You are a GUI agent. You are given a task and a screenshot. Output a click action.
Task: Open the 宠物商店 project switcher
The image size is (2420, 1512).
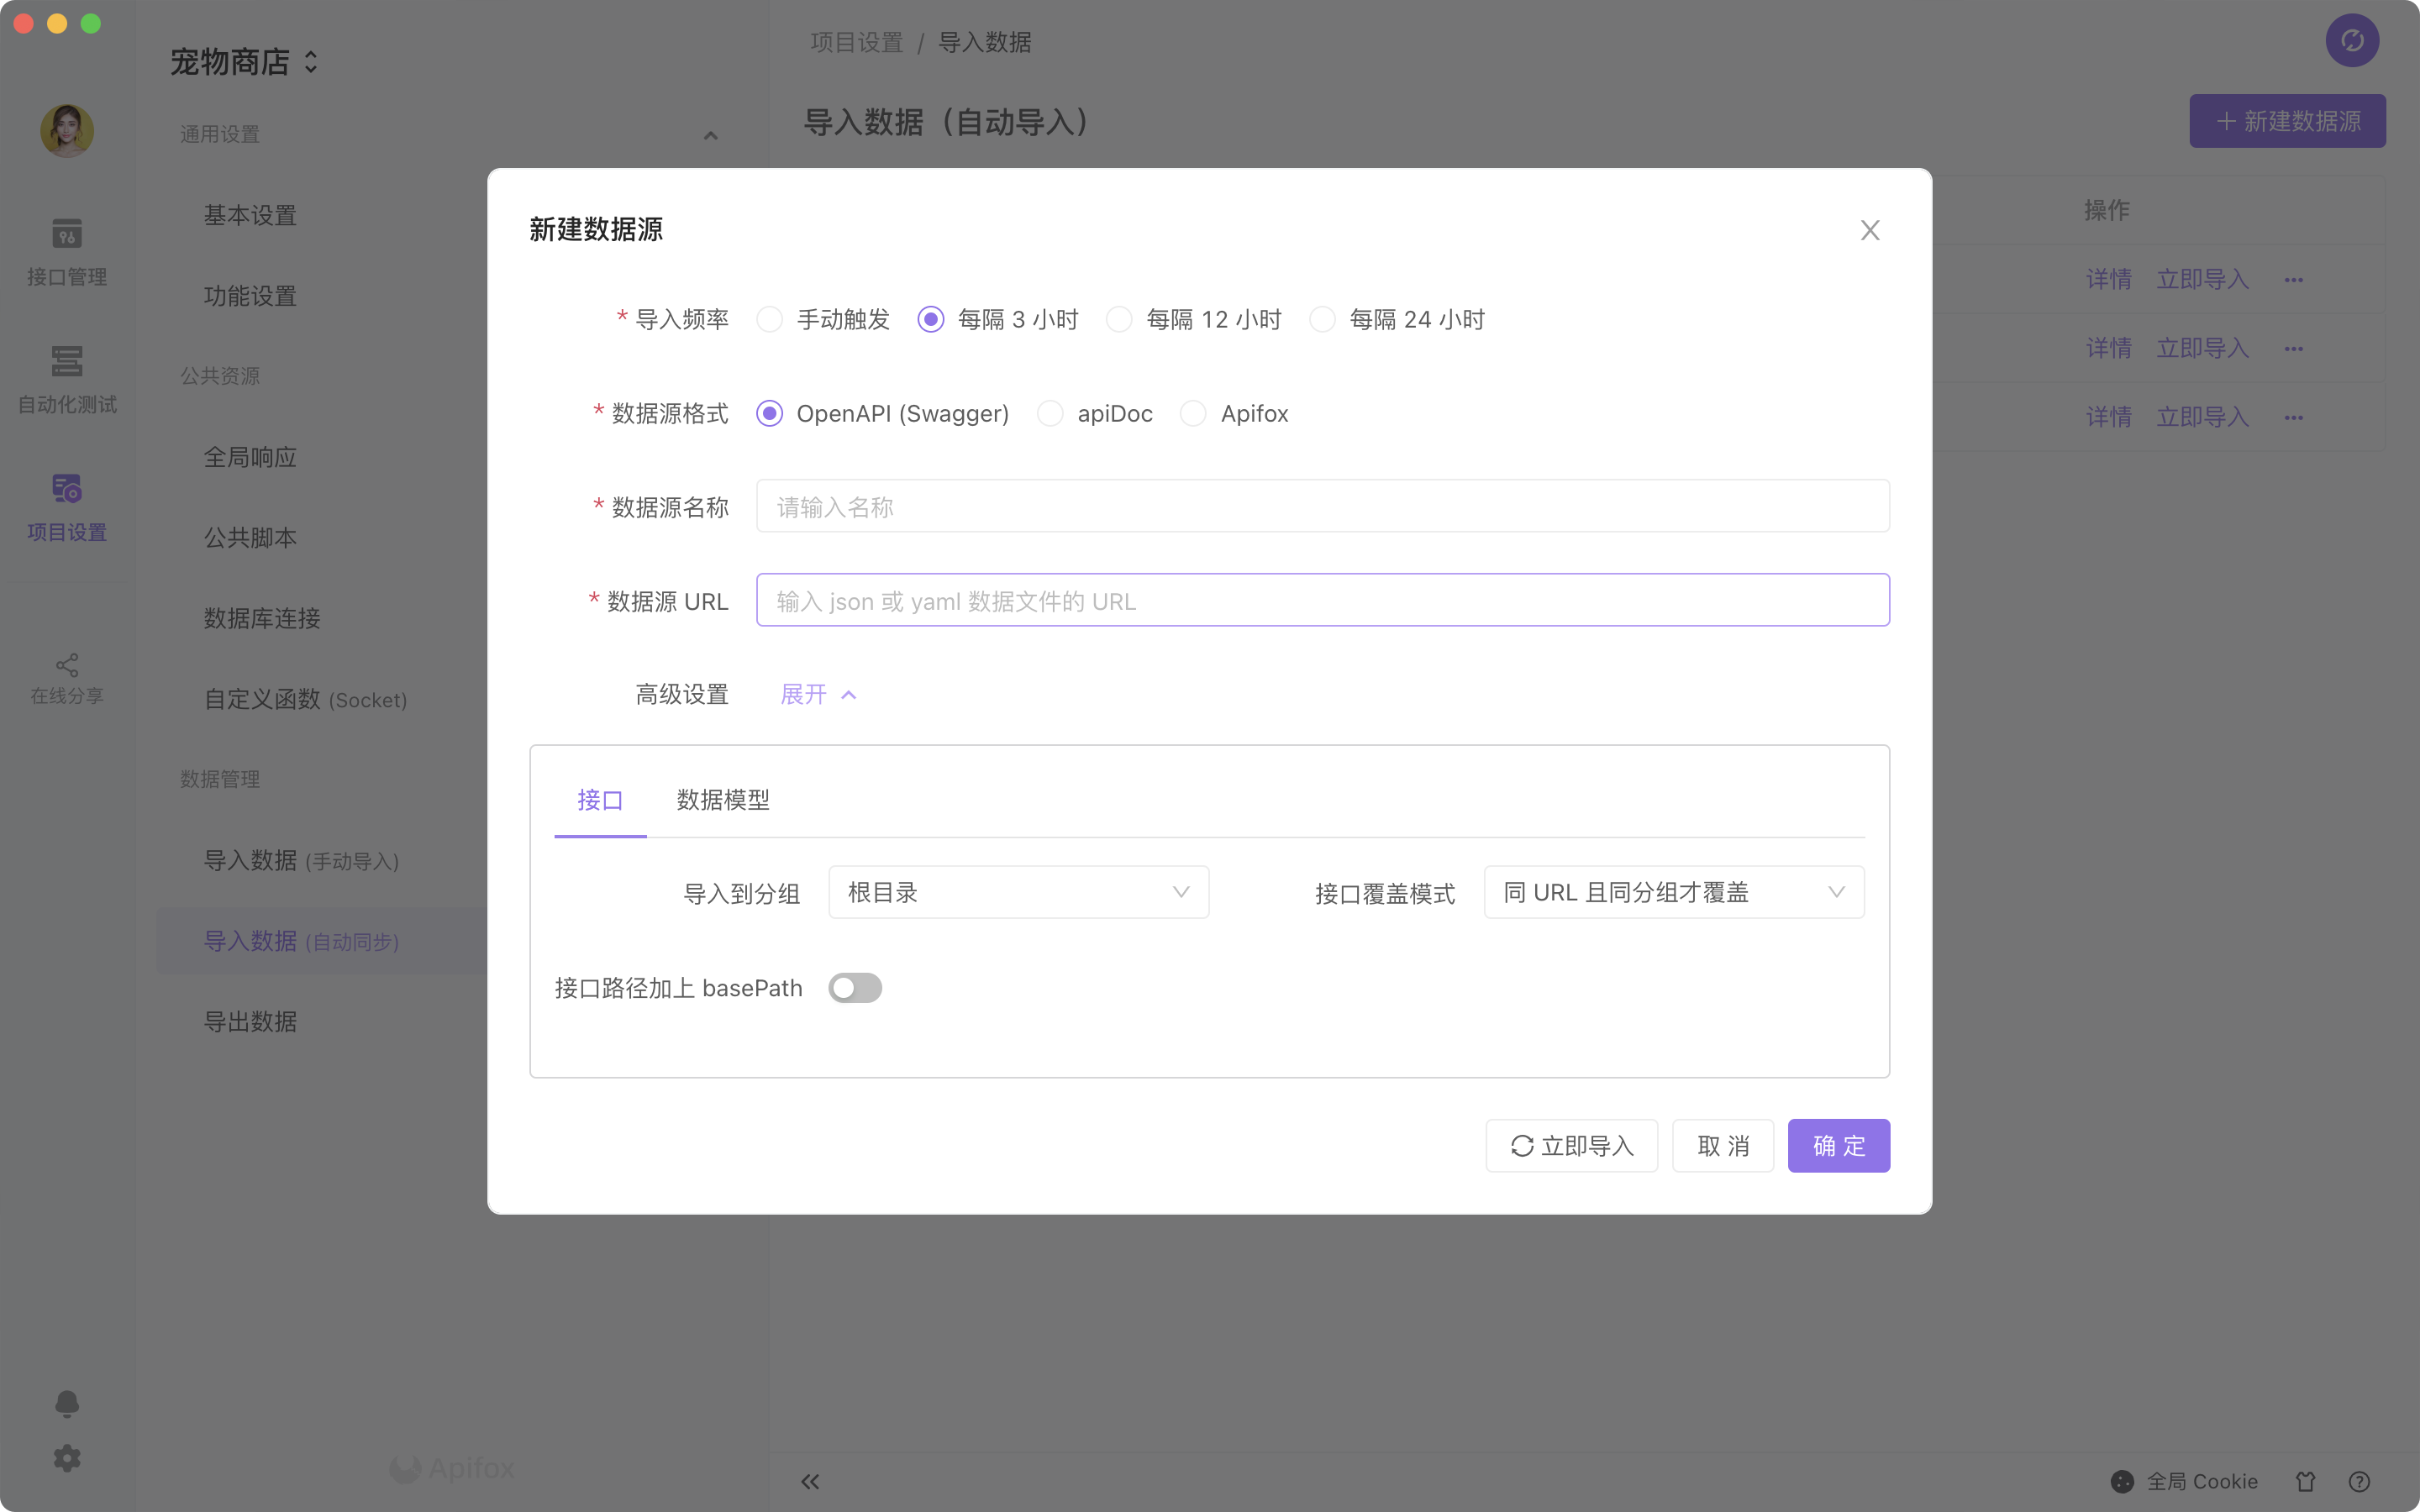click(244, 62)
